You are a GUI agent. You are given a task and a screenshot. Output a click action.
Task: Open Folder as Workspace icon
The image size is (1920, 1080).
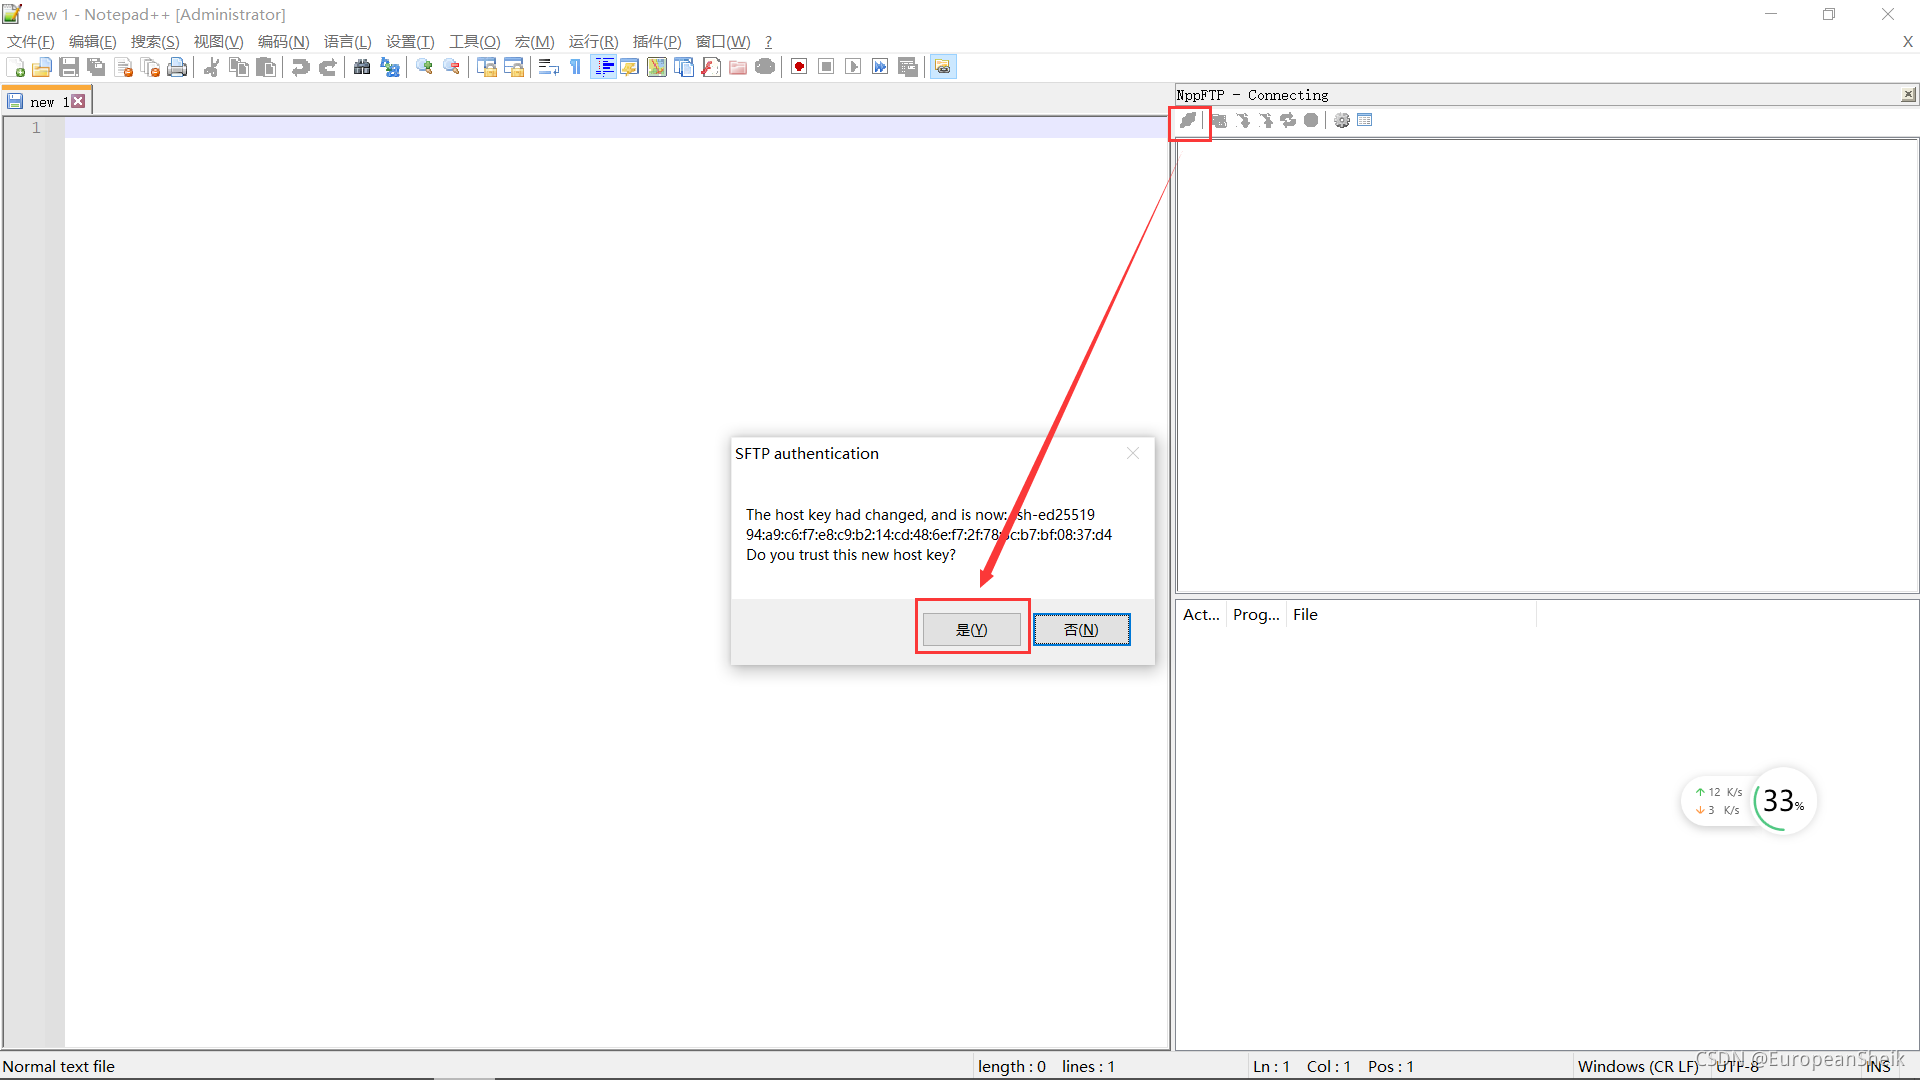click(738, 67)
